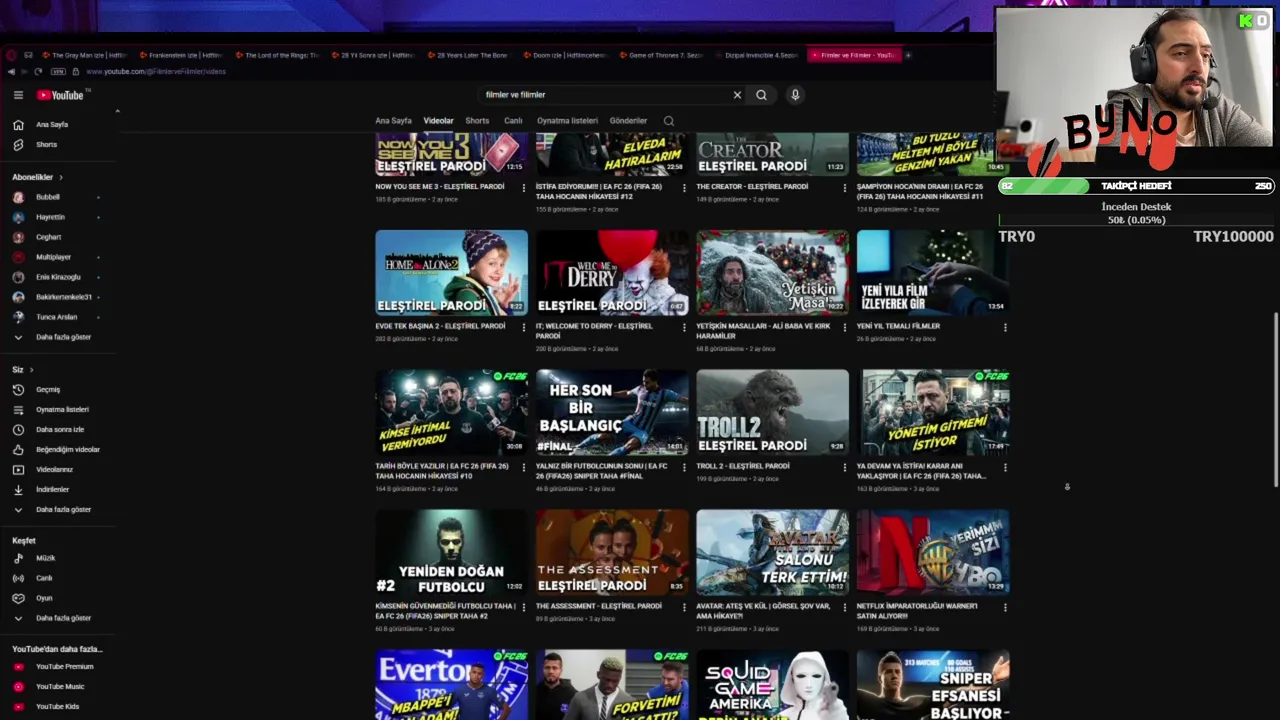1280x720 pixels.
Task: Switch to The Gray Man izle browser tab
Action: click(x=83, y=55)
